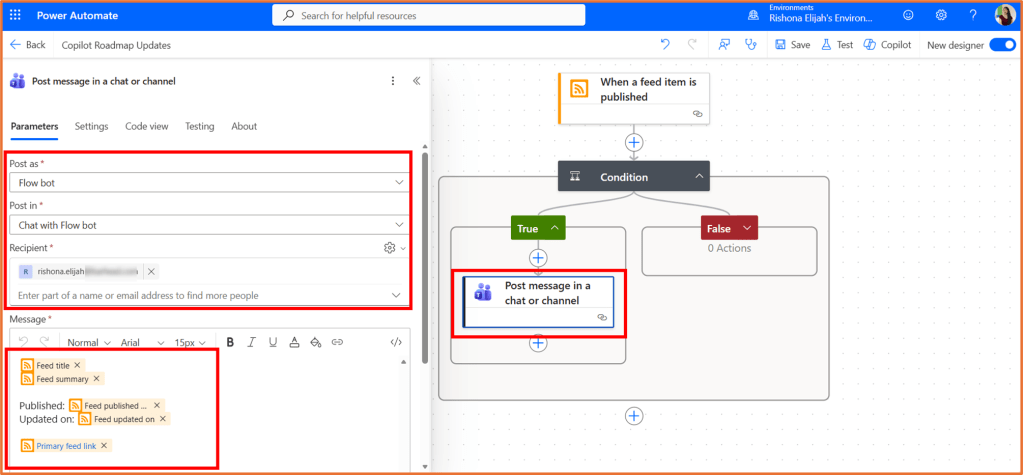Open the app launcher waffle icon
This screenshot has width=1023, height=475.
tap(15, 15)
